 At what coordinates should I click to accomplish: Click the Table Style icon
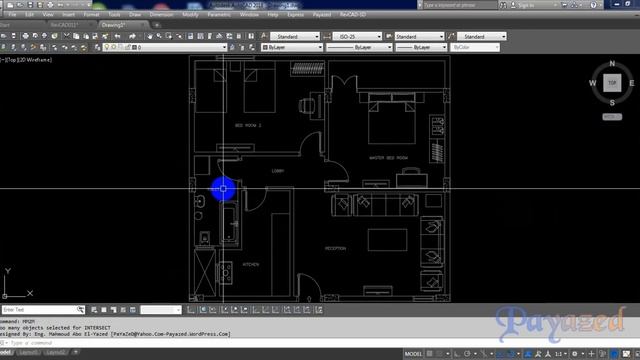[x=389, y=36]
